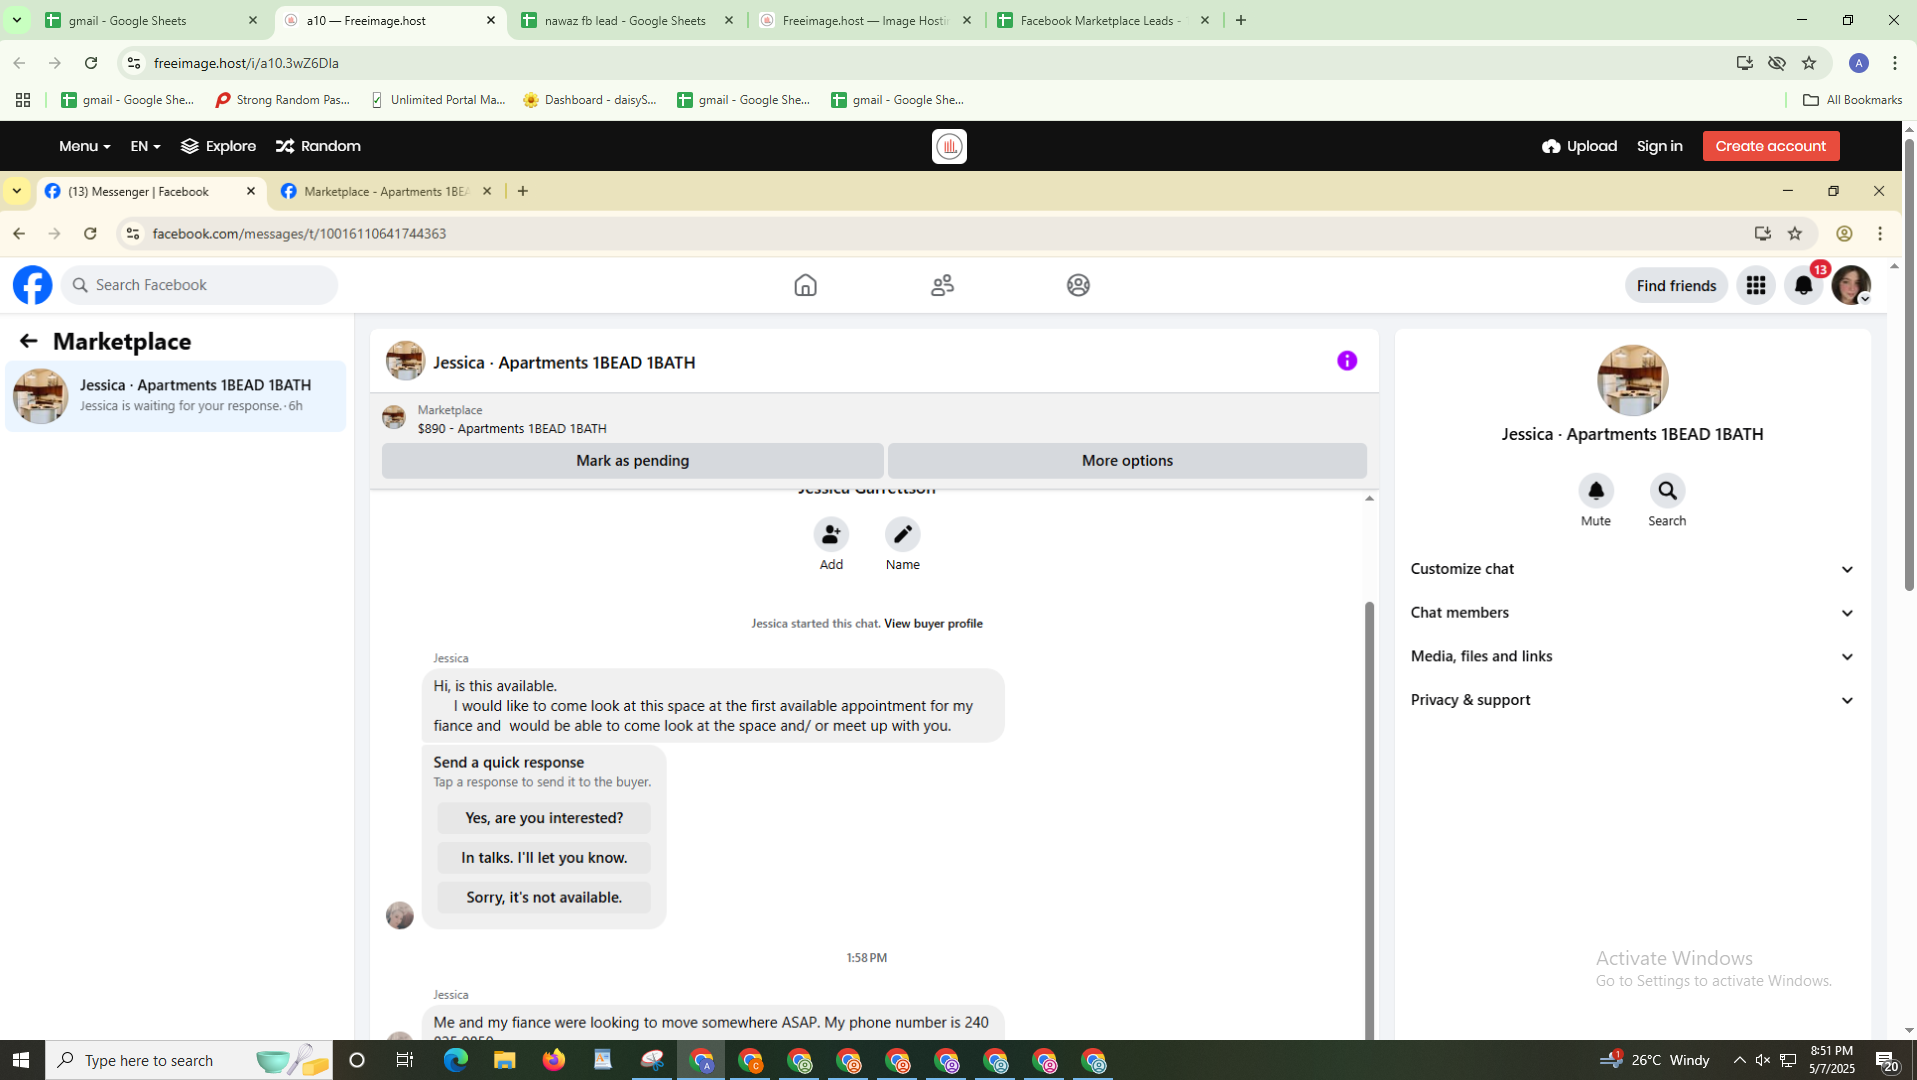This screenshot has width=1917, height=1080.
Task: Send "Yes, are you interested?" response
Action: [x=544, y=818]
